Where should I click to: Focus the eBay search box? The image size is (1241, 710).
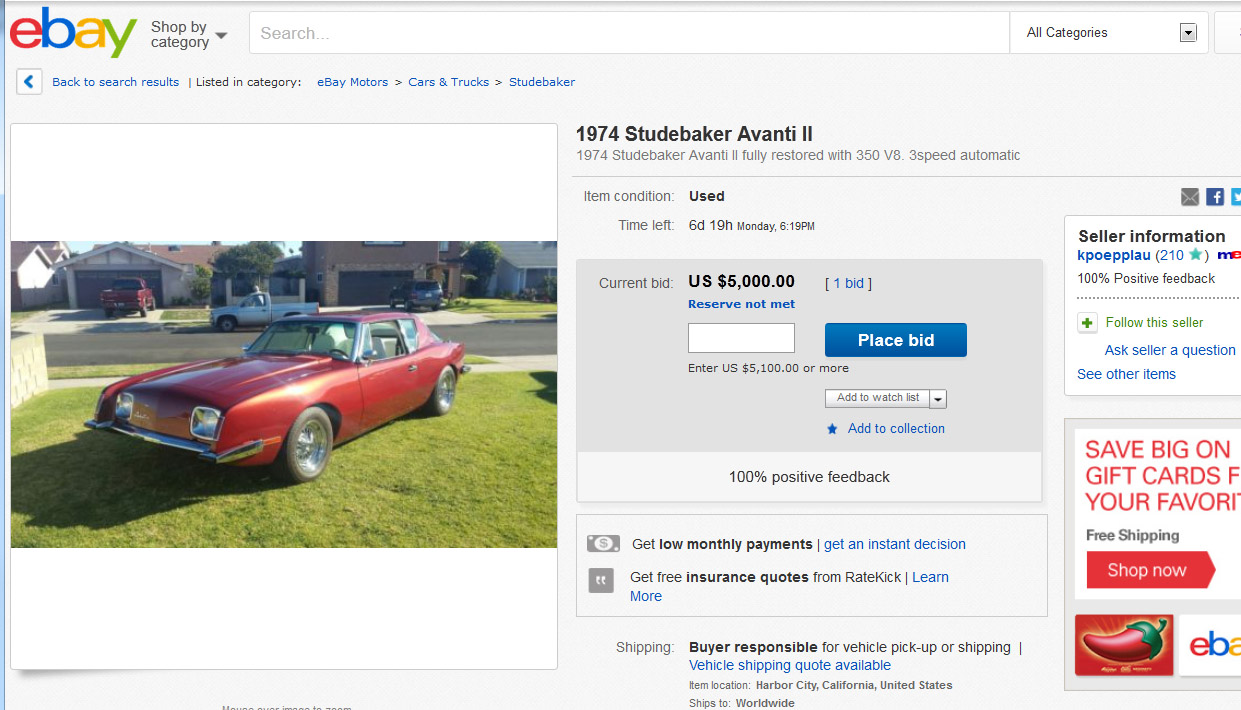(x=629, y=33)
